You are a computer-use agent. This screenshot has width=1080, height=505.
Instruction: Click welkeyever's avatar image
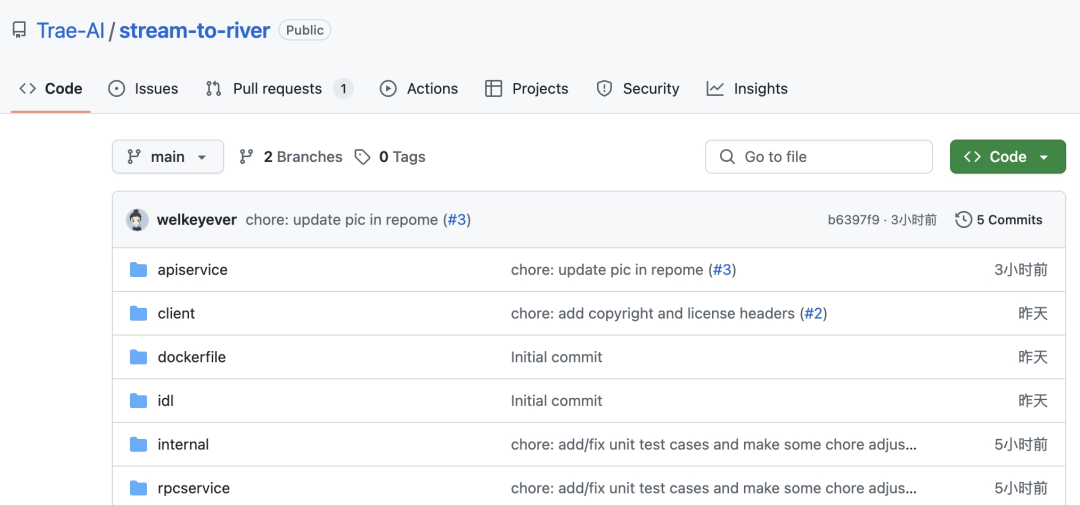(x=137, y=220)
